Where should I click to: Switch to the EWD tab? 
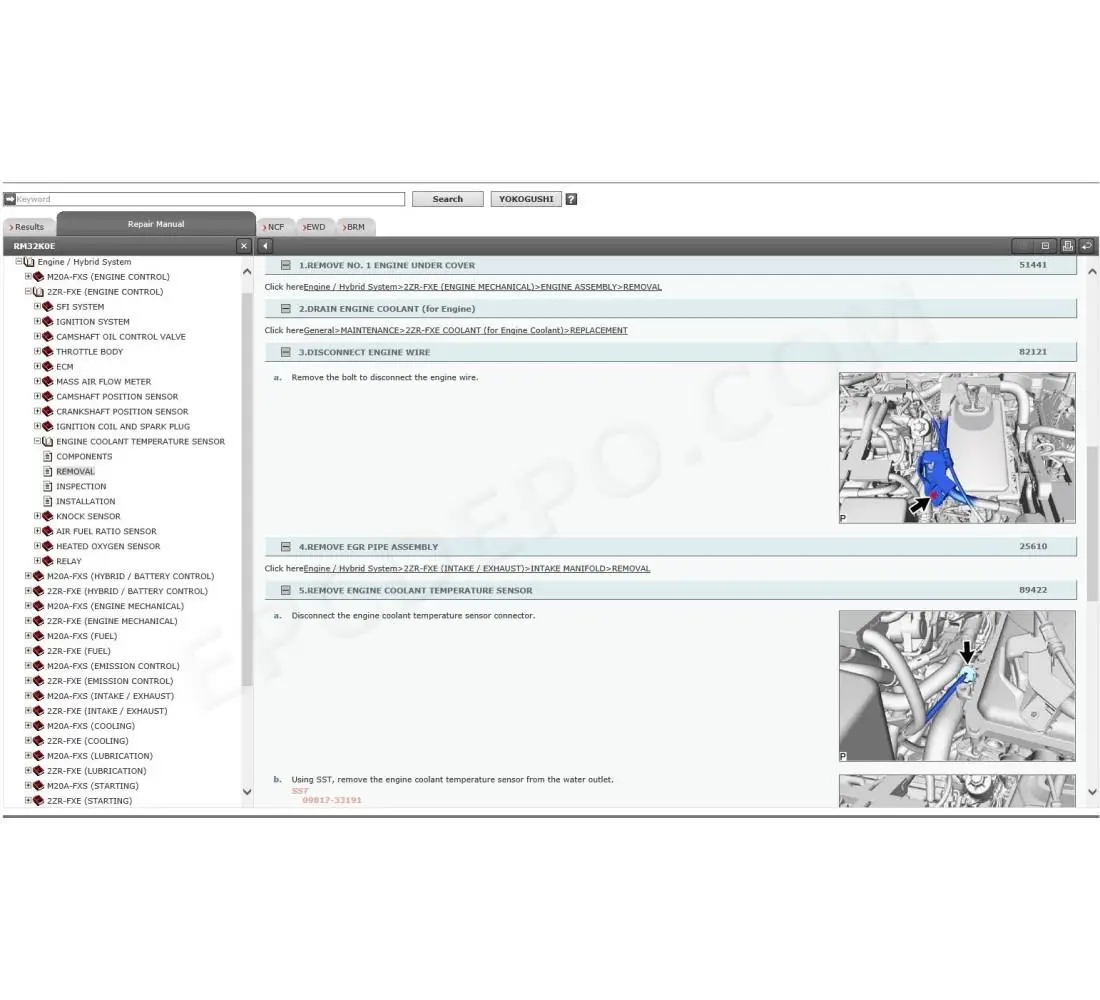click(315, 228)
